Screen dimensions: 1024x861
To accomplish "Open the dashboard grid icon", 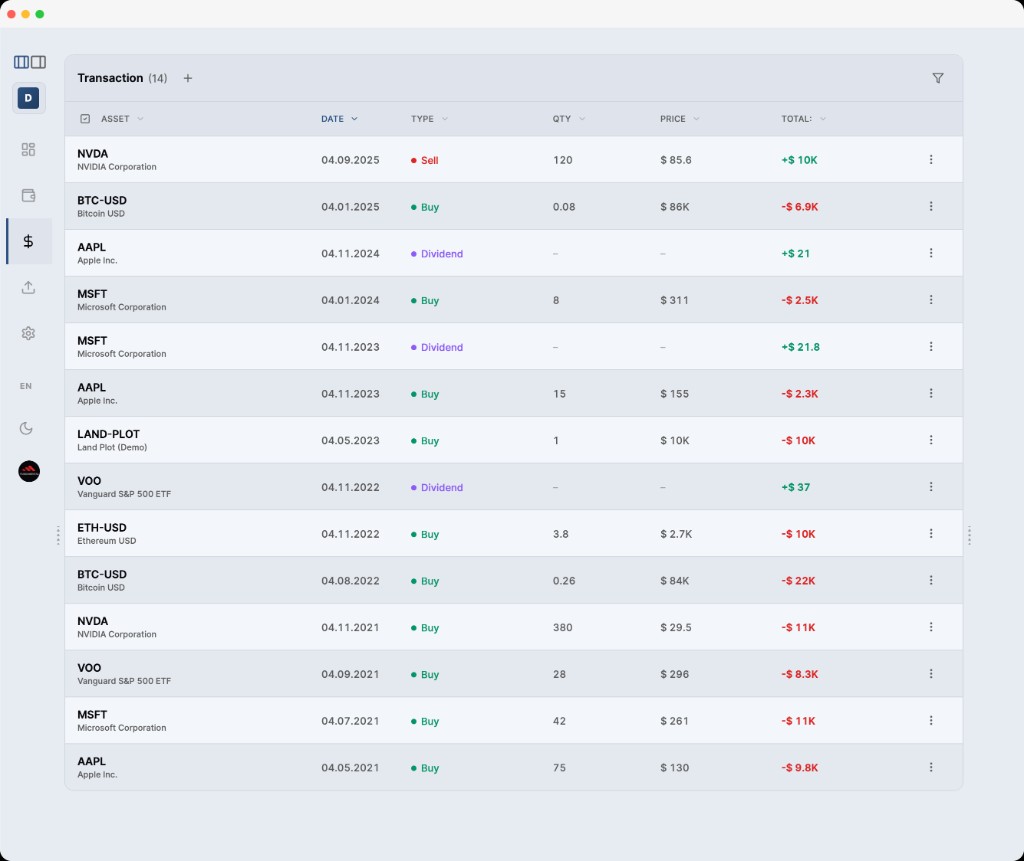I will tap(28, 150).
